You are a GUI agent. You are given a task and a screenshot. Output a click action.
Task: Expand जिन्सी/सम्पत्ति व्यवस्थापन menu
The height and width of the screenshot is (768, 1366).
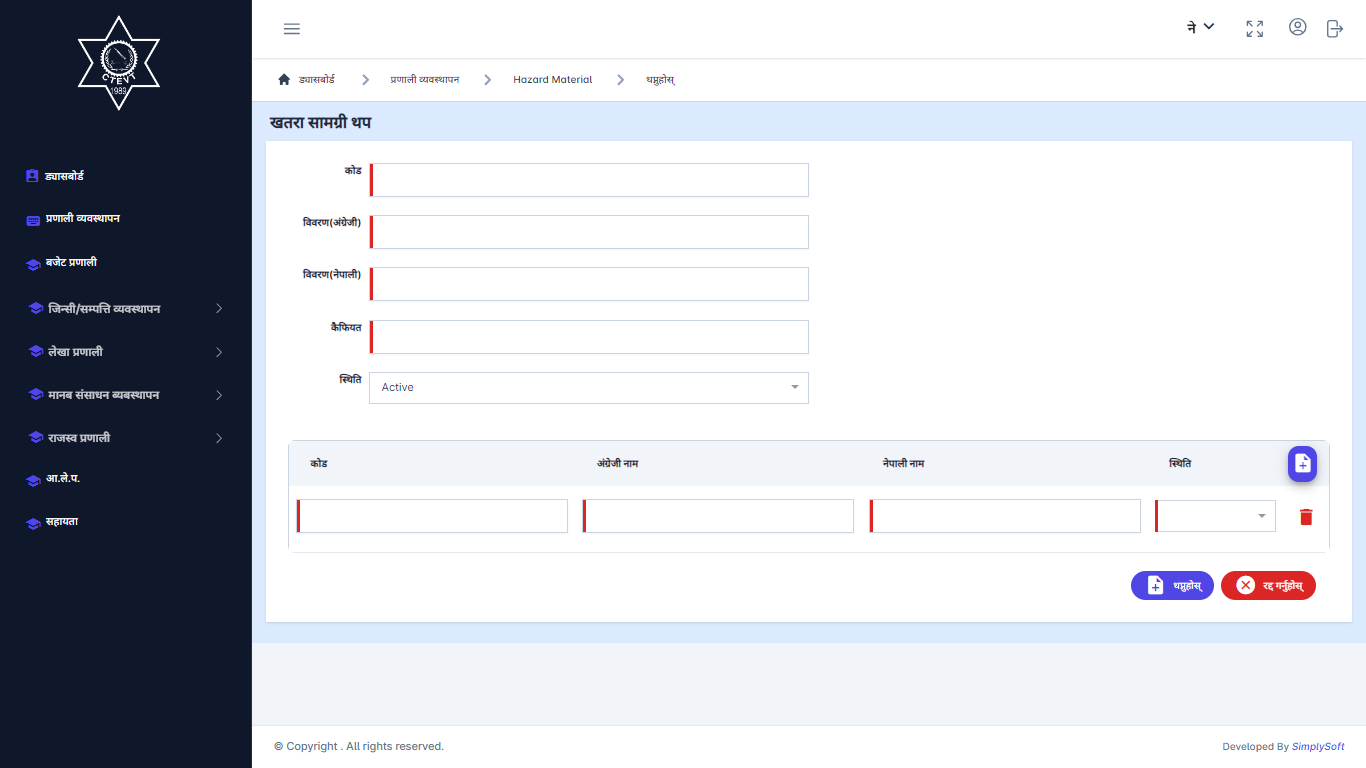(x=125, y=309)
